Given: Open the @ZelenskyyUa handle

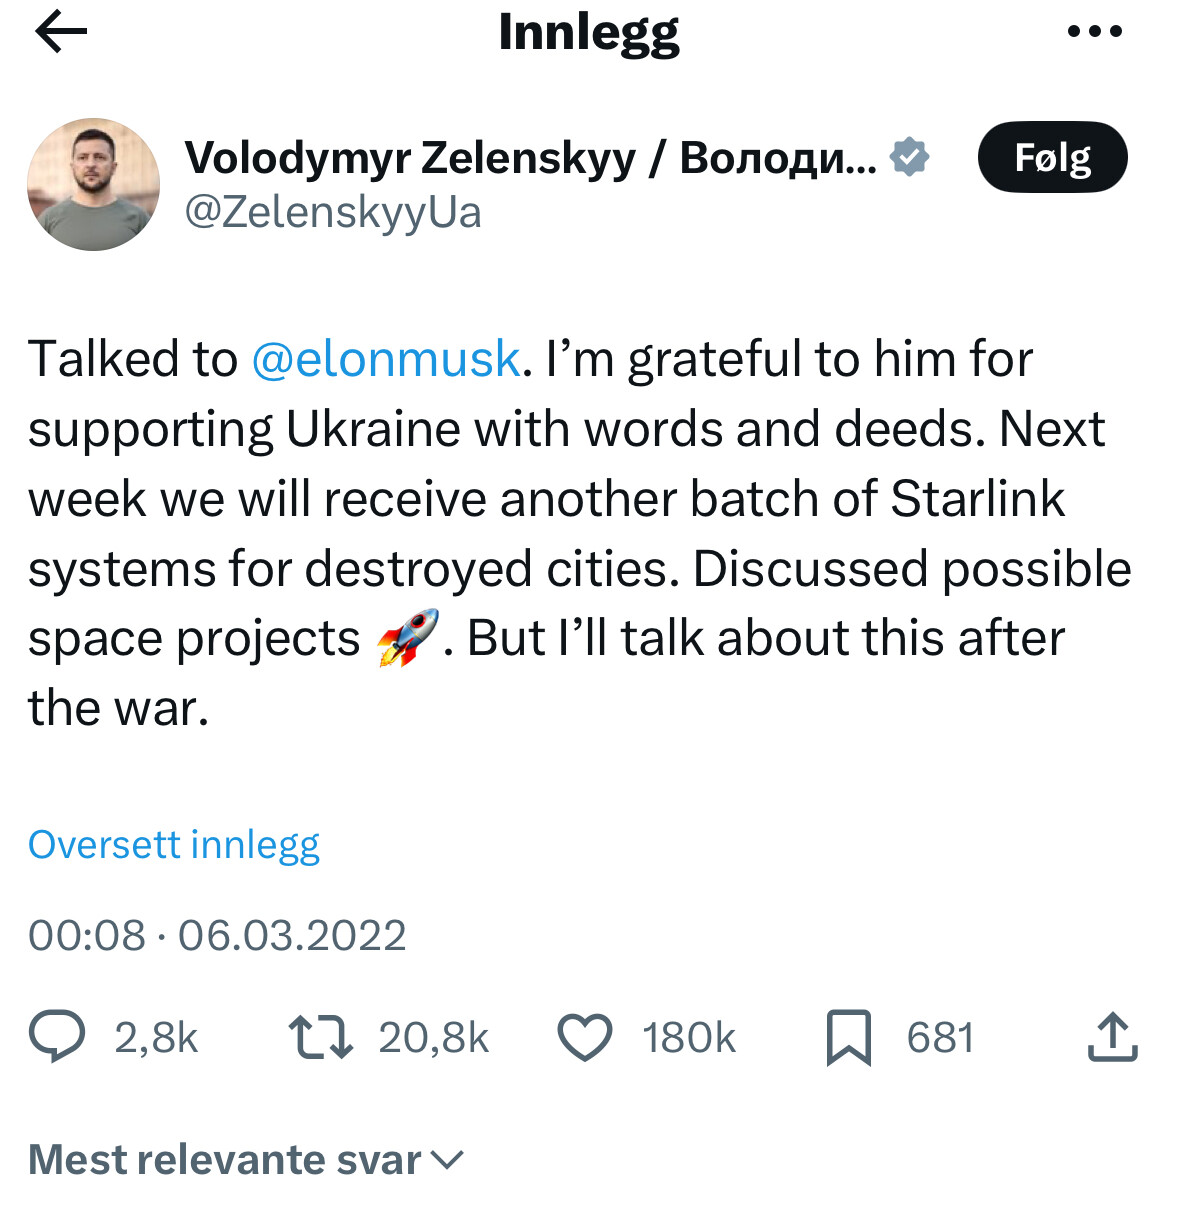Looking at the screenshot, I should pyautogui.click(x=333, y=212).
